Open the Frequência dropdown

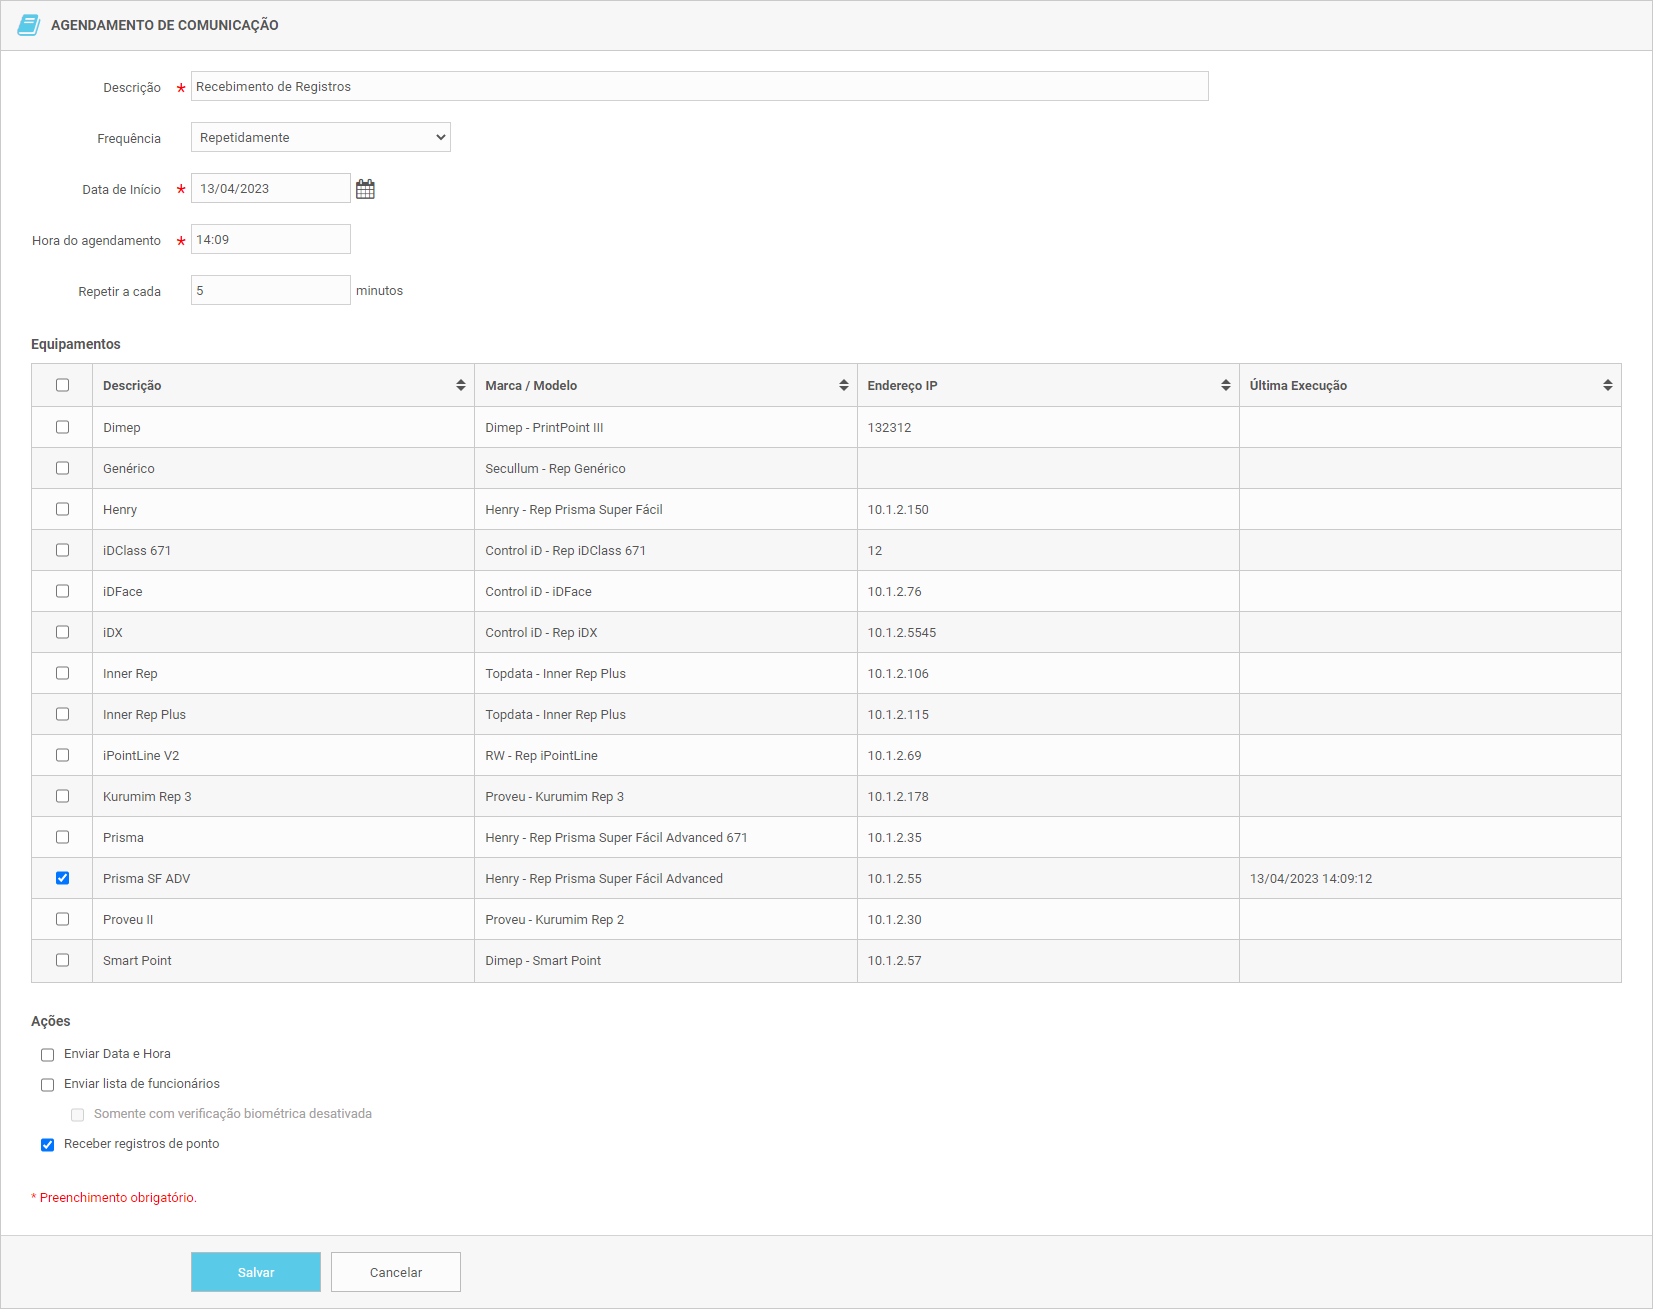(x=320, y=137)
